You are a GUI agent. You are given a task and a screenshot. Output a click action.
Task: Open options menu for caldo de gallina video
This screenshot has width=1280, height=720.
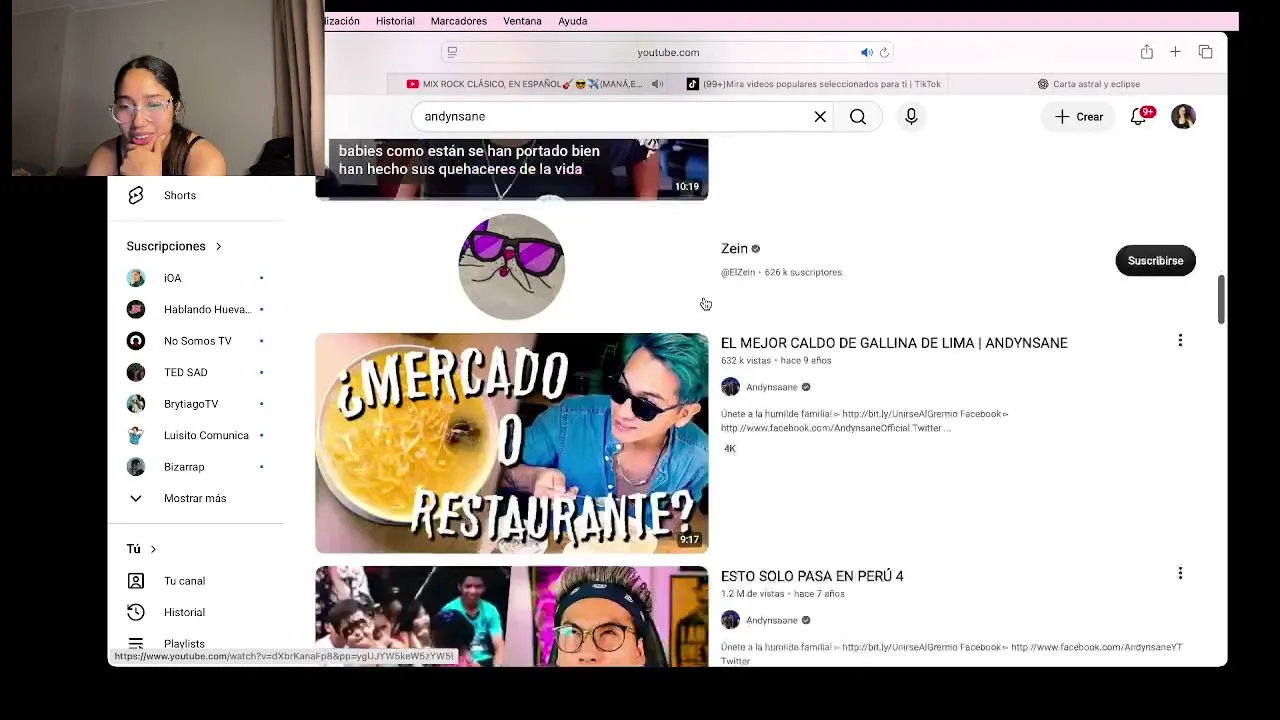[x=1180, y=341]
